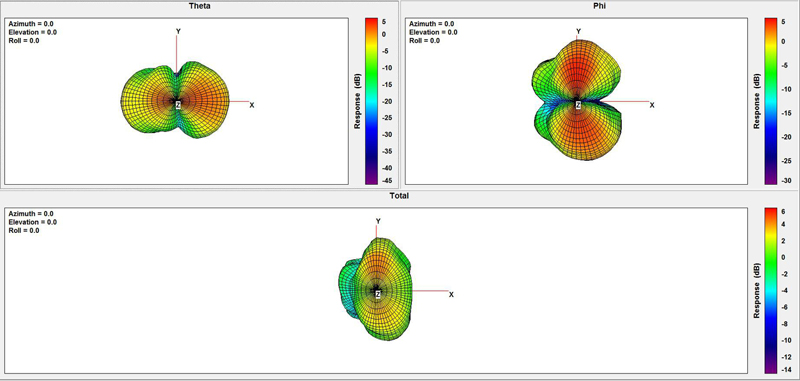Click the Roll = 0.0 label in Theta plot
This screenshot has height=381, width=800.
click(24, 41)
